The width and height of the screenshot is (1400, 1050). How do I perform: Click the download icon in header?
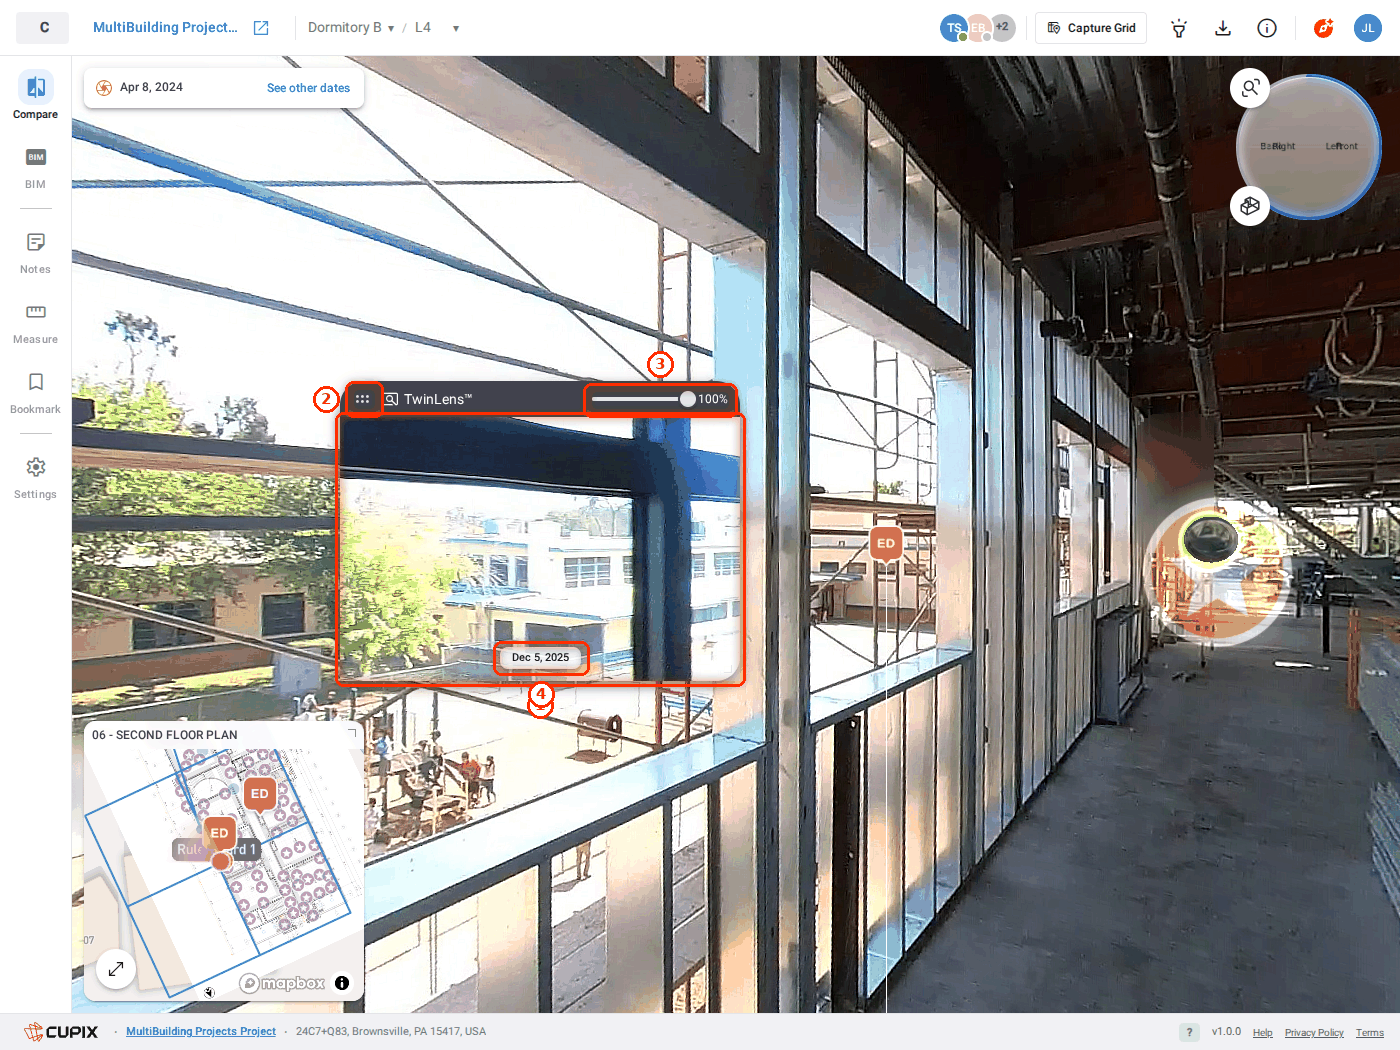pyautogui.click(x=1223, y=28)
